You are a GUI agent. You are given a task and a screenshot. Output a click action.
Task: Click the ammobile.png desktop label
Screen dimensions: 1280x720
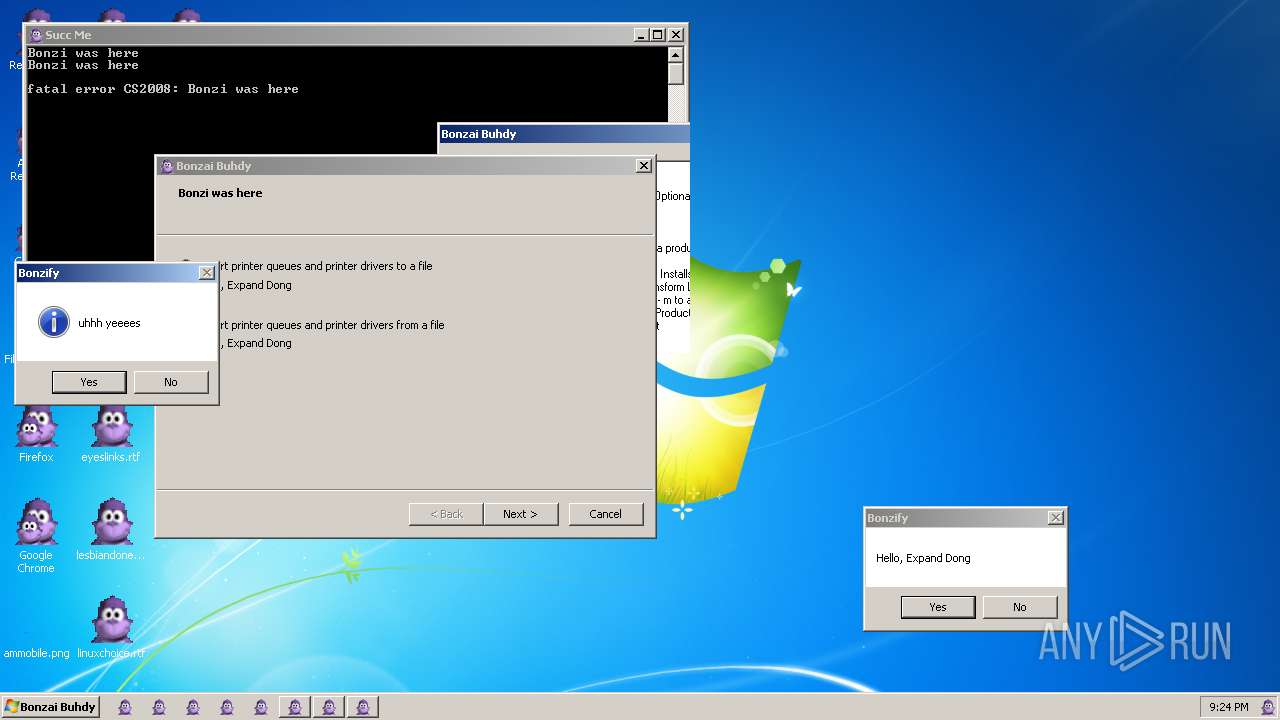pos(36,653)
